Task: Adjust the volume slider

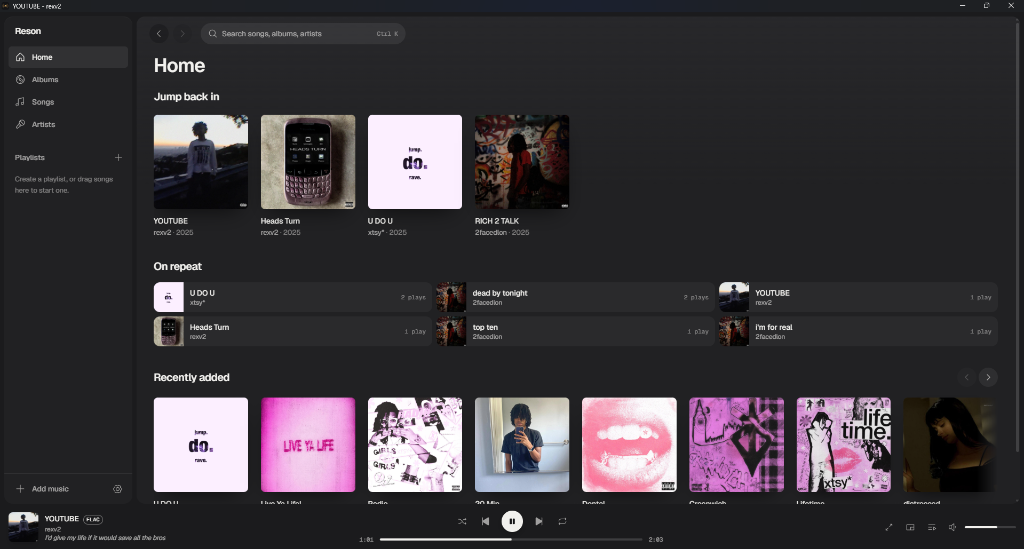Action: click(990, 527)
